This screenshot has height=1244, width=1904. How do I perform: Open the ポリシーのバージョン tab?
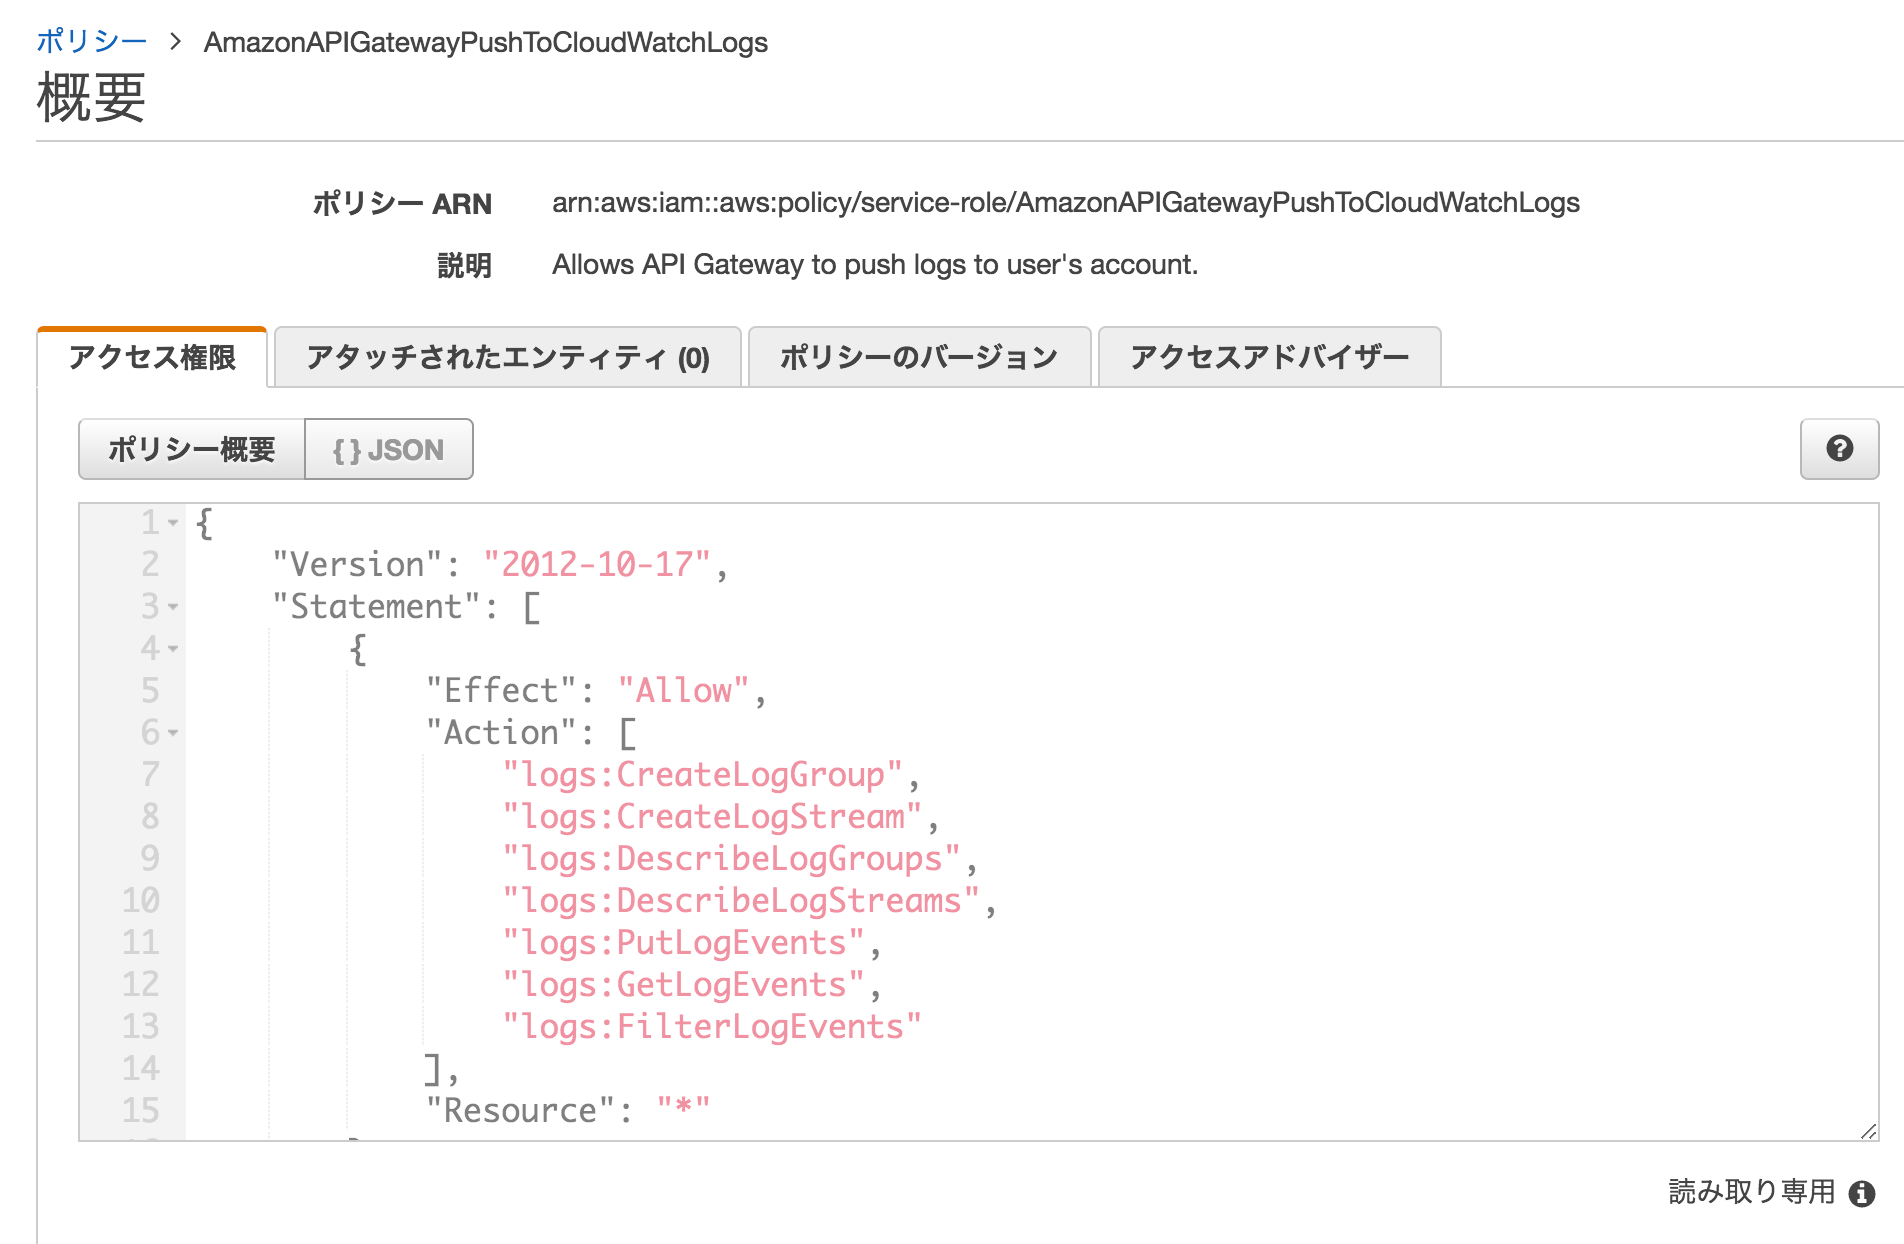(919, 357)
